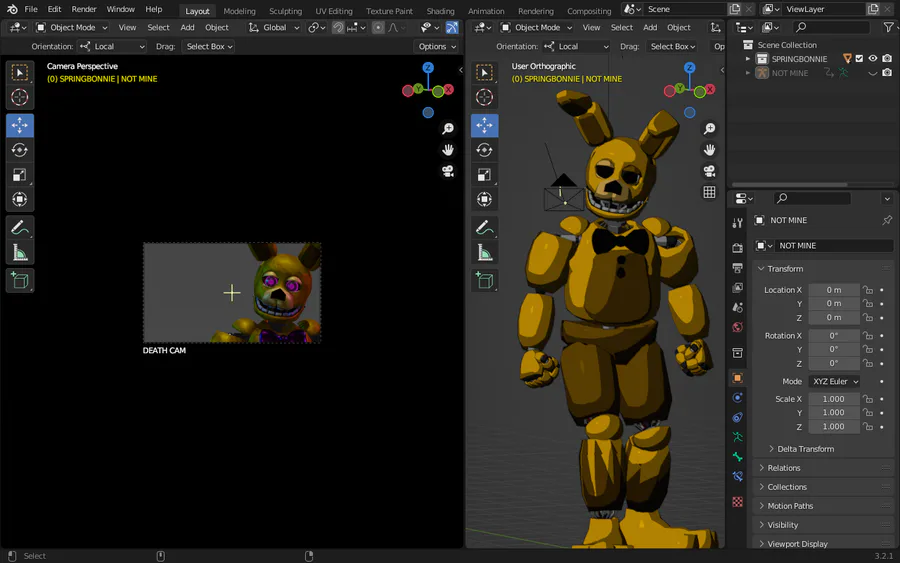The image size is (900, 563).
Task: Select the Transform tool in left viewport
Action: pyautogui.click(x=20, y=200)
